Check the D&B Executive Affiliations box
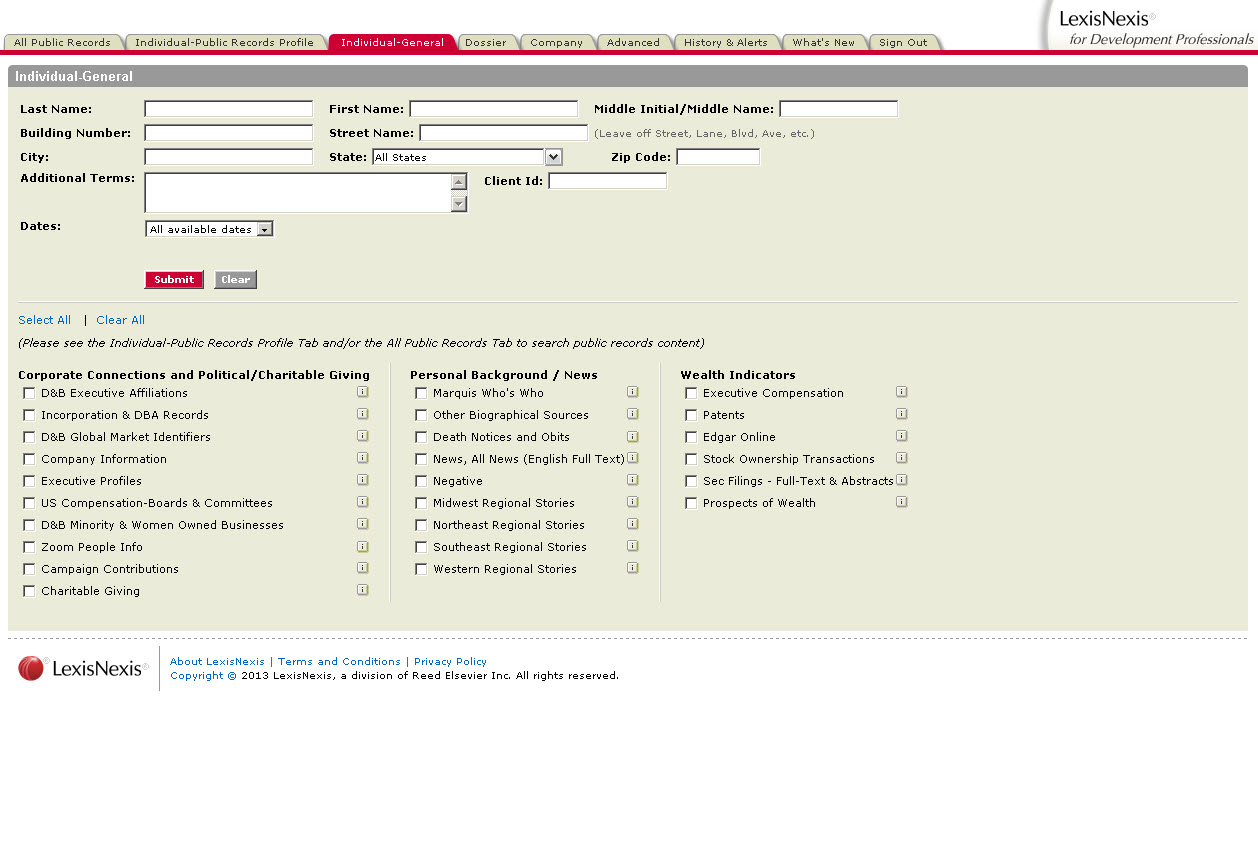Screen dimensions: 1258x845 tap(29, 393)
